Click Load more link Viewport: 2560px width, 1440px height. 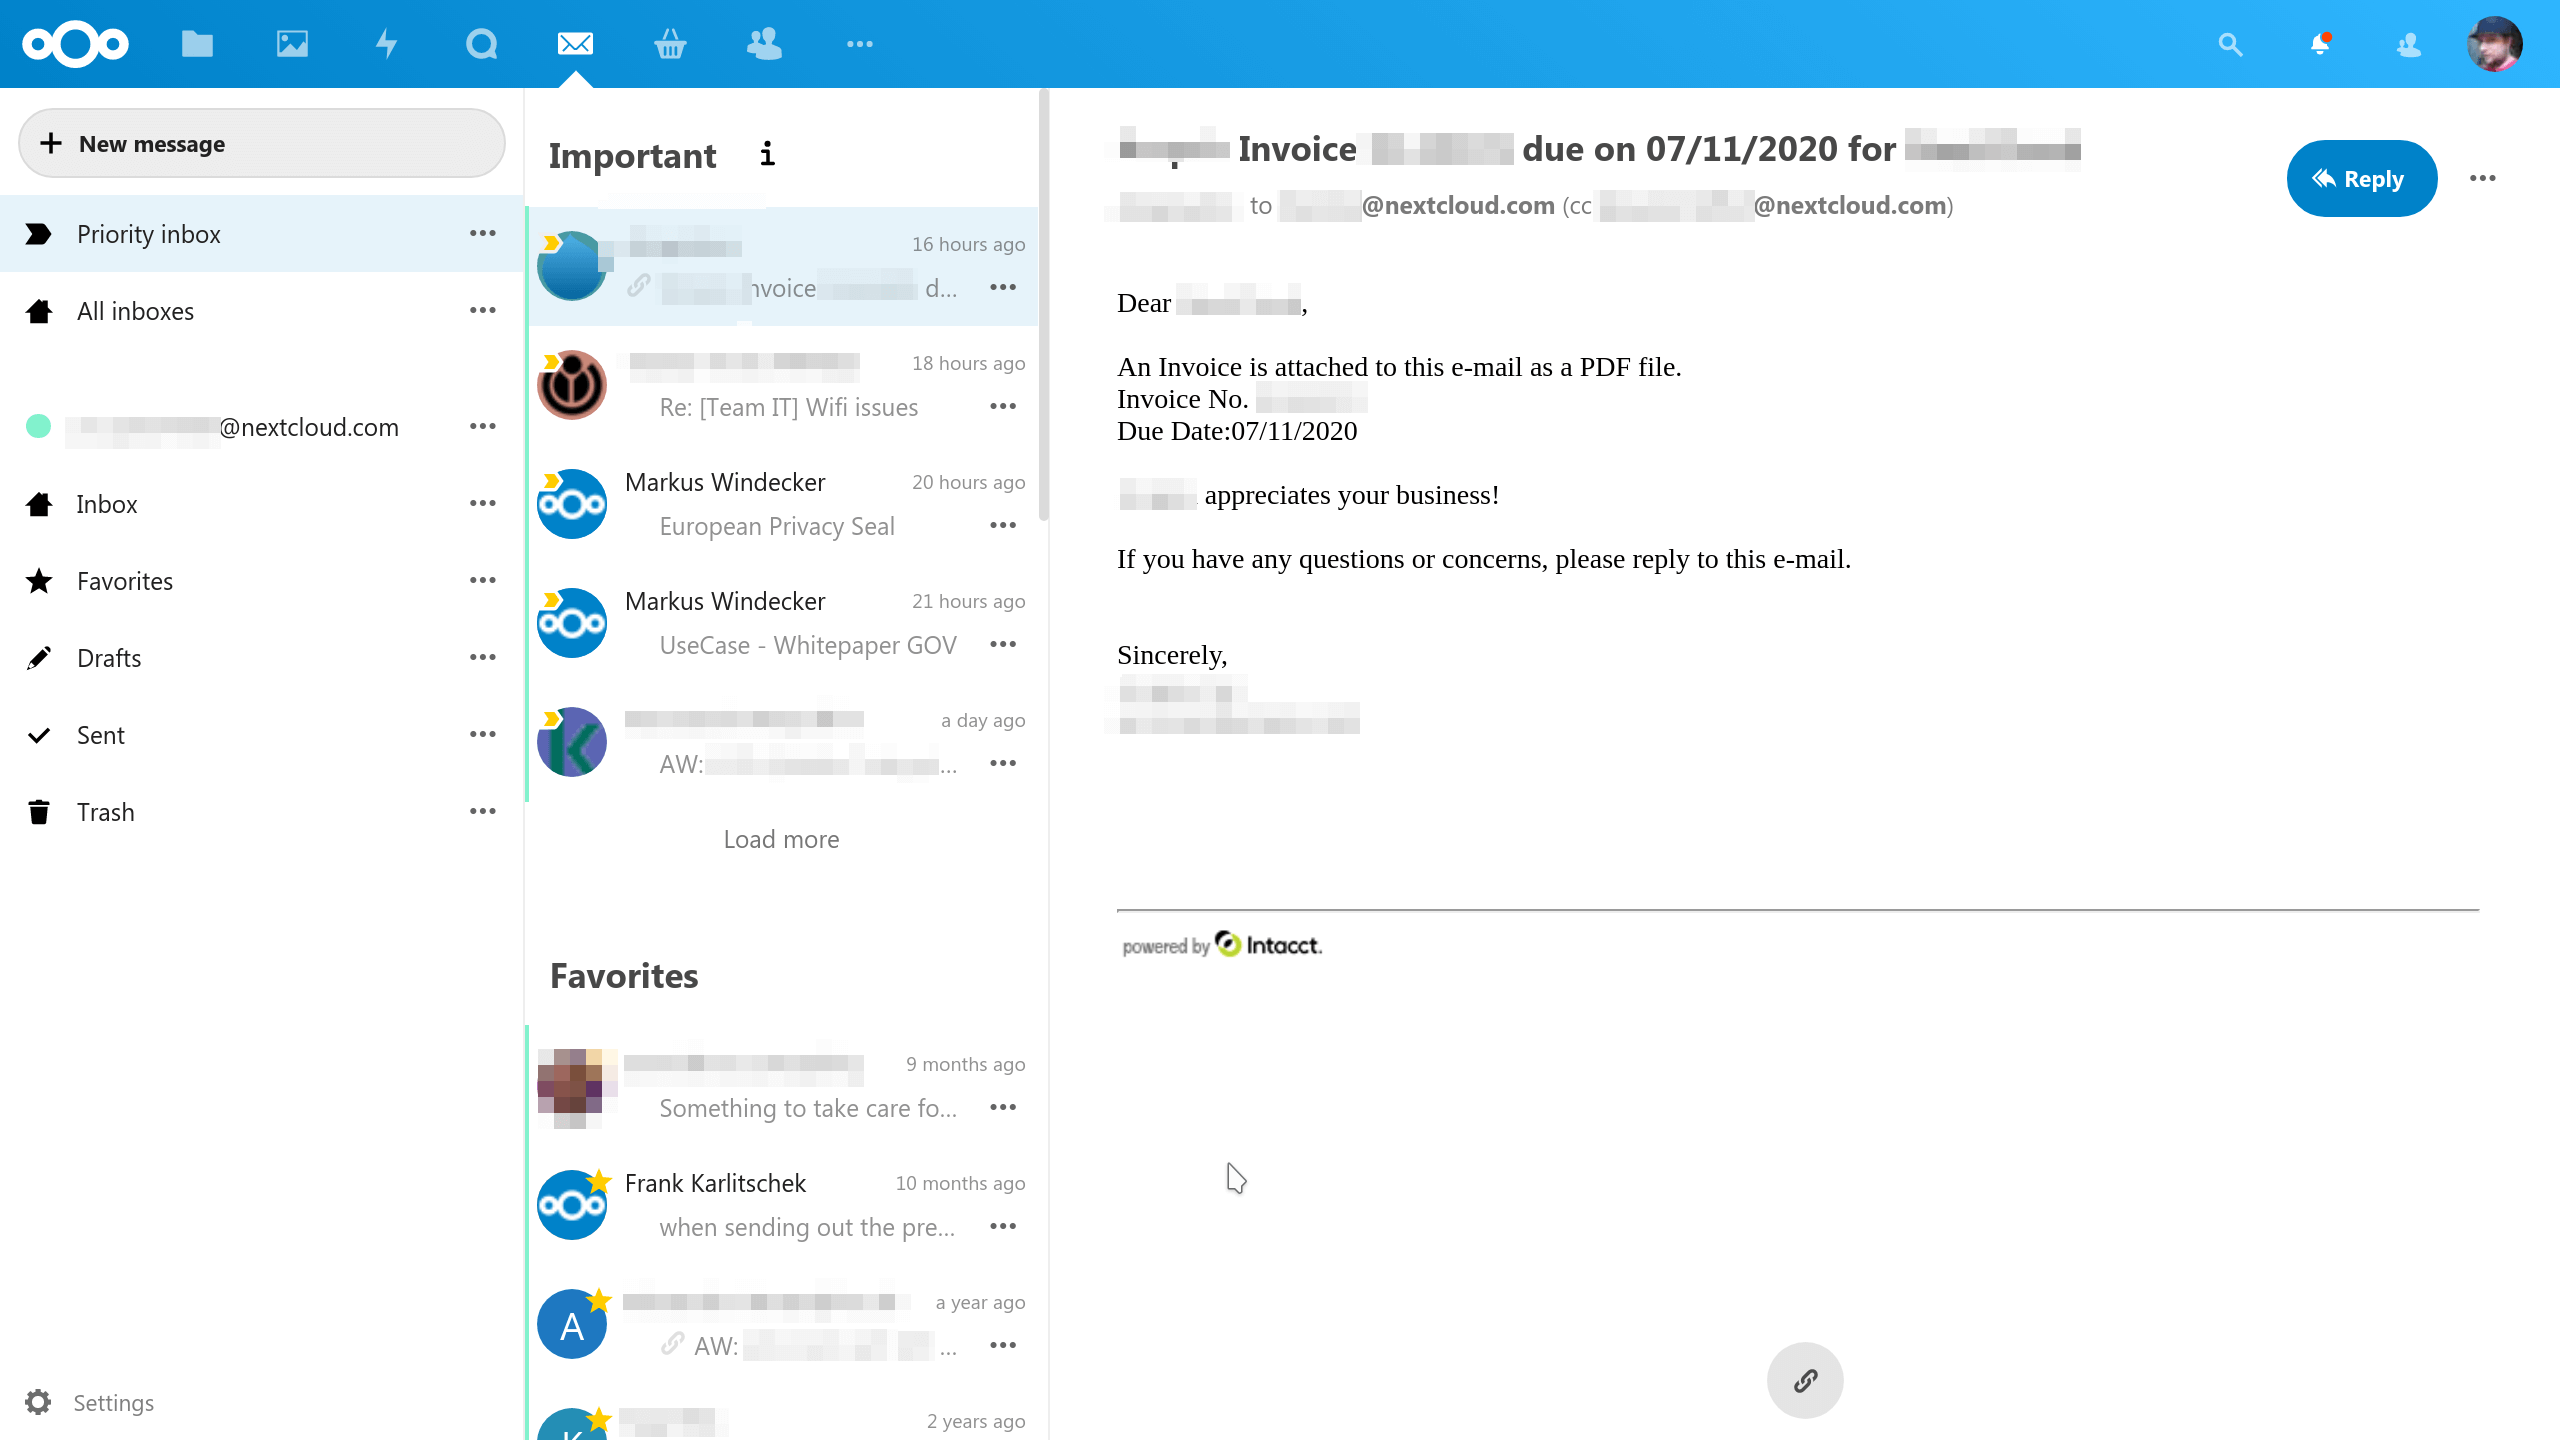point(781,839)
